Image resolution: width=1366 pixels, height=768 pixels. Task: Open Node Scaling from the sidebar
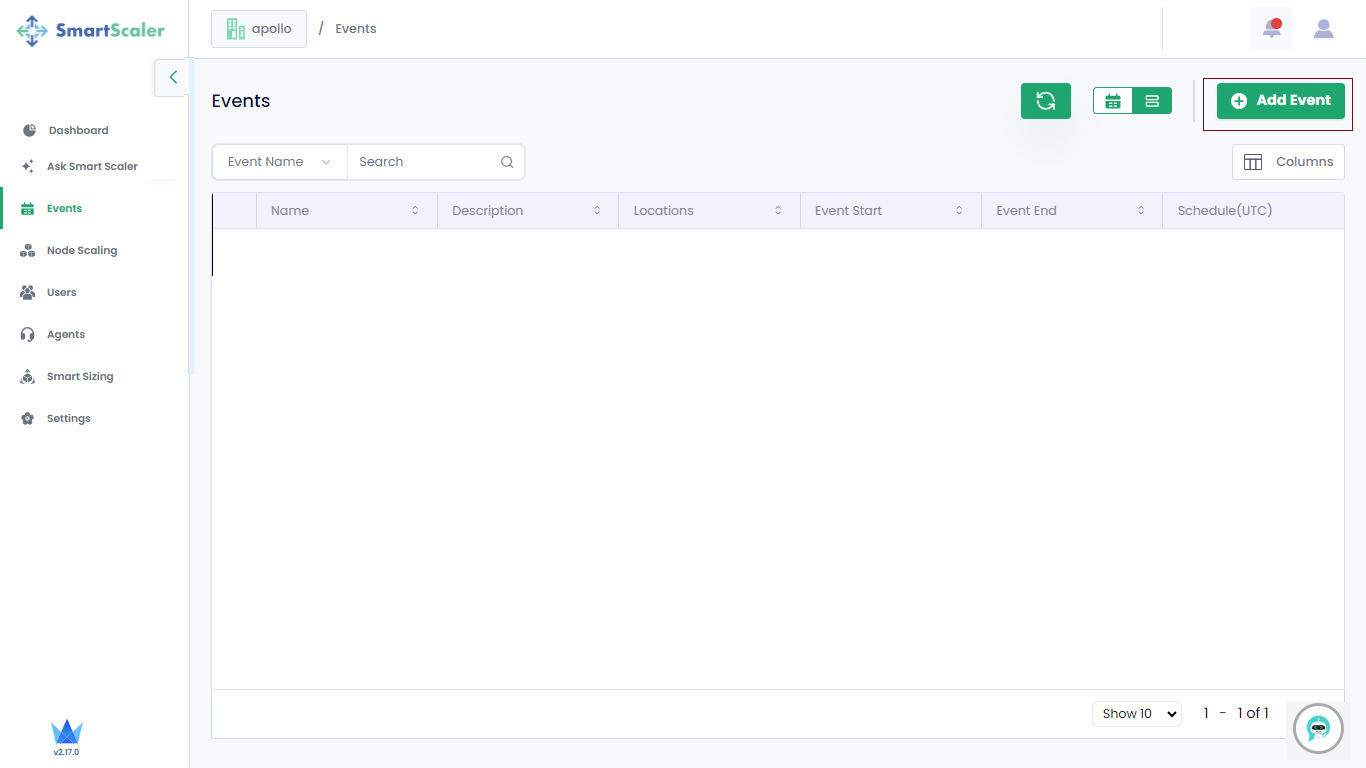[x=81, y=251]
